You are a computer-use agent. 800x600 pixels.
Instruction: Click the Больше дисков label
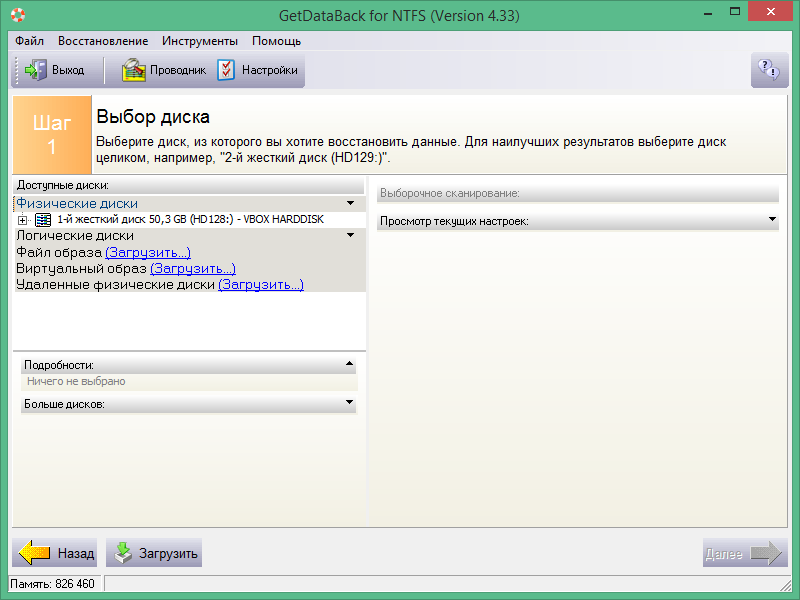click(x=64, y=404)
